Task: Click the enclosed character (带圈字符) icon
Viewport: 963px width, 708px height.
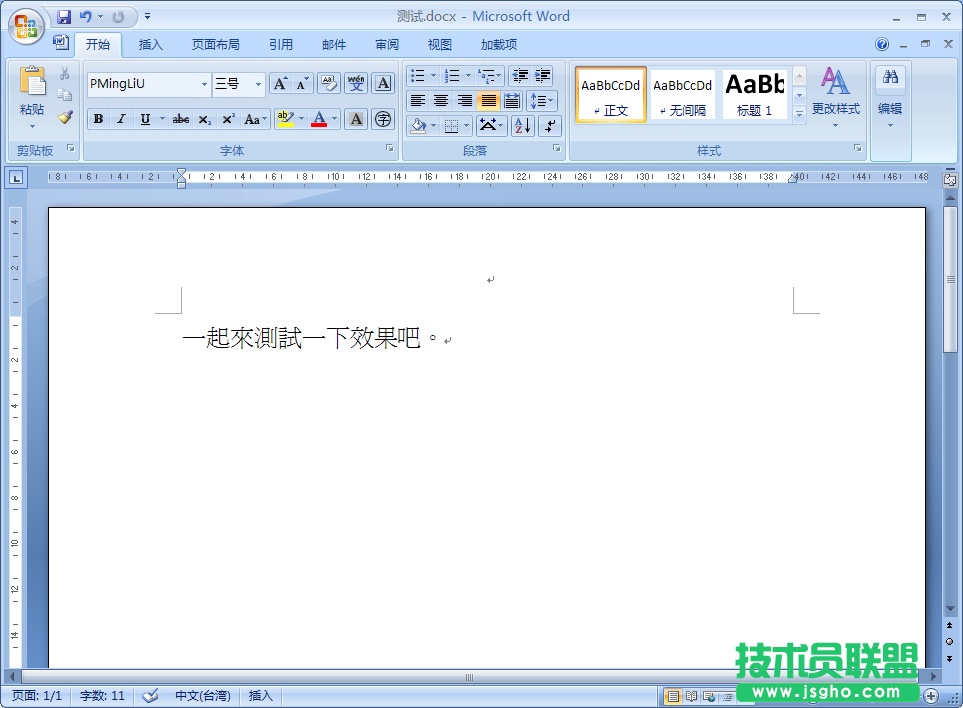Action: coord(383,119)
